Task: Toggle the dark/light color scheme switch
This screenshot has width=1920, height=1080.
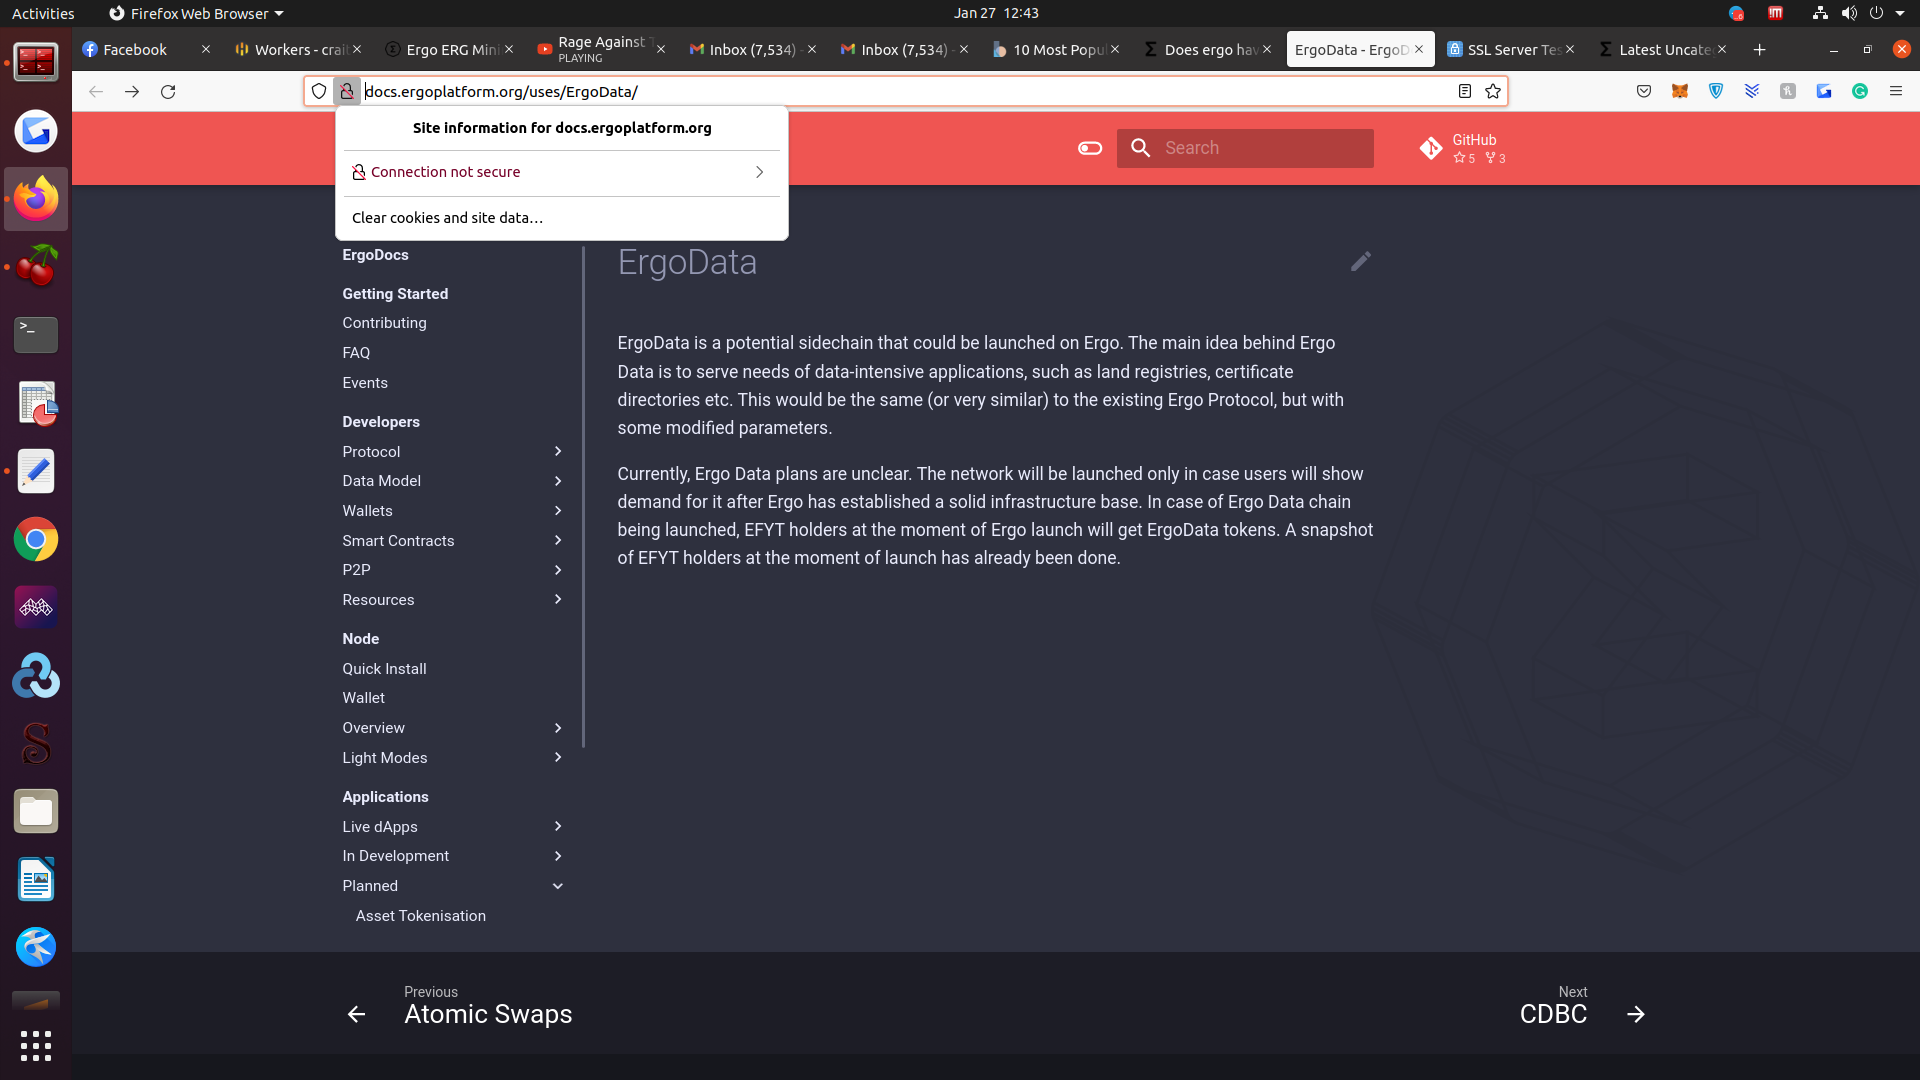Action: click(1090, 148)
